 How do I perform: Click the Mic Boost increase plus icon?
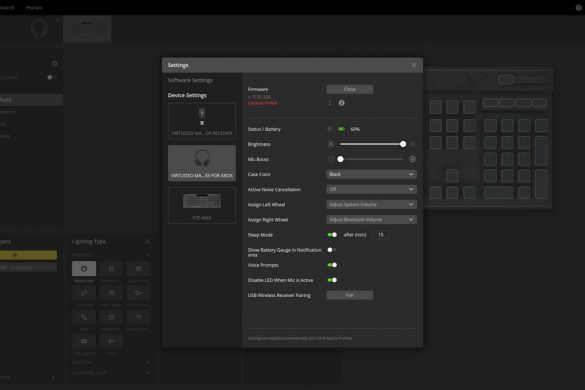[x=412, y=159]
